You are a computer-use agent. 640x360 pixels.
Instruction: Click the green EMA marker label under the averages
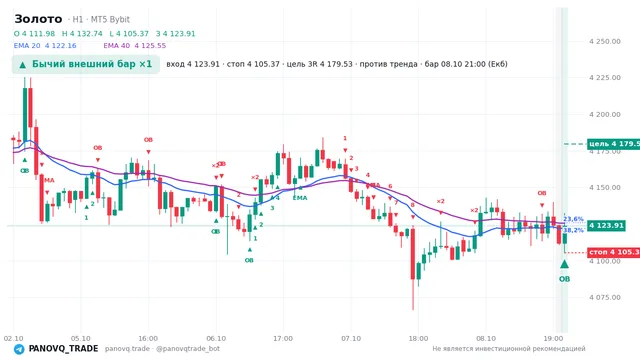(300, 198)
